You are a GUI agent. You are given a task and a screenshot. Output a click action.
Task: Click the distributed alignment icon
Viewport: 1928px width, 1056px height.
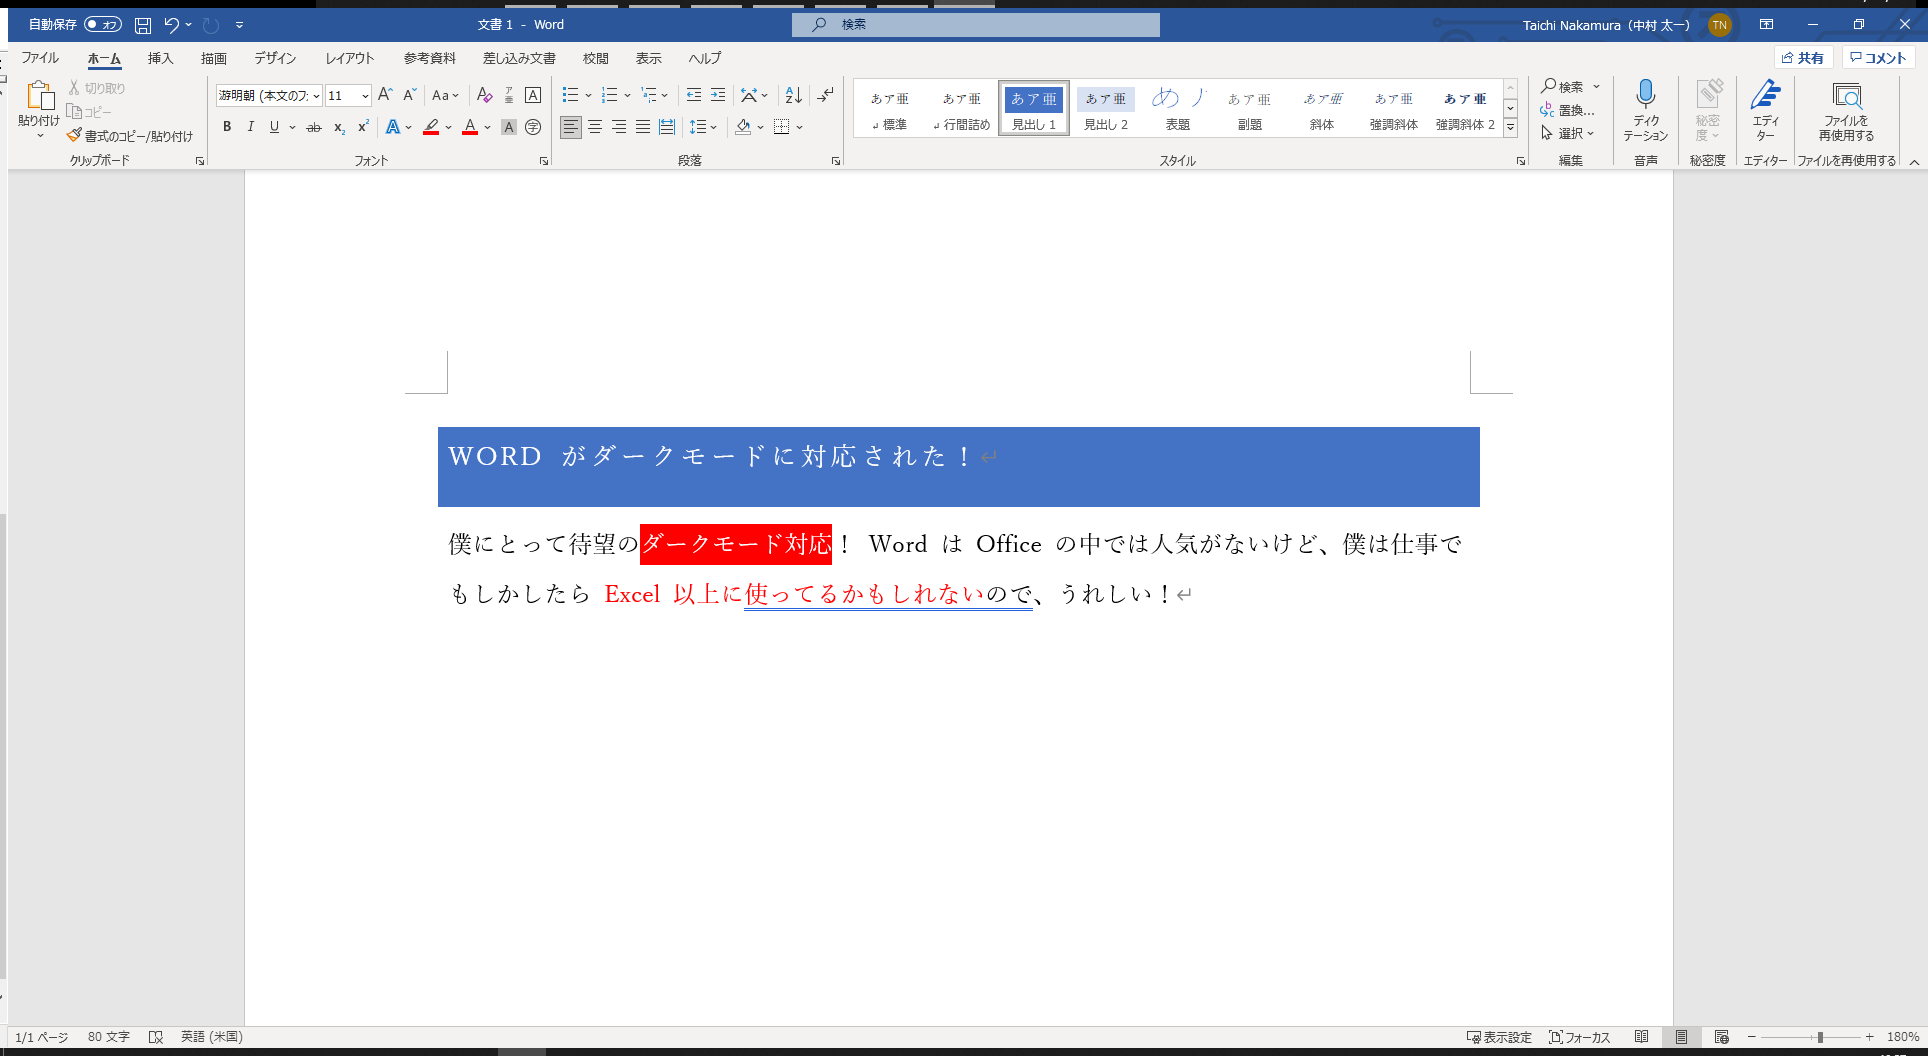point(667,127)
